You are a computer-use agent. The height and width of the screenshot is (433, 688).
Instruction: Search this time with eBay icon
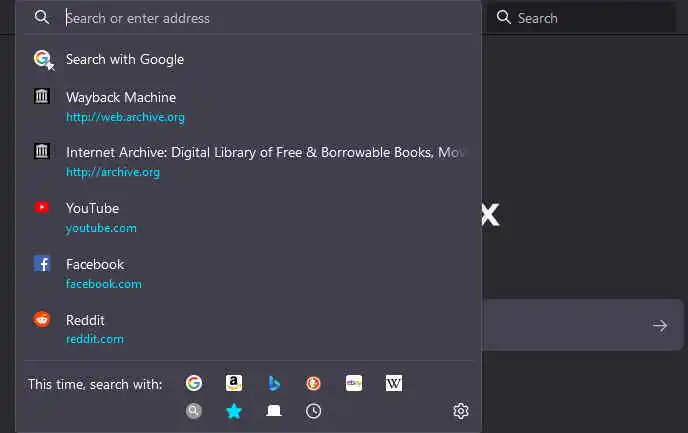tap(354, 383)
